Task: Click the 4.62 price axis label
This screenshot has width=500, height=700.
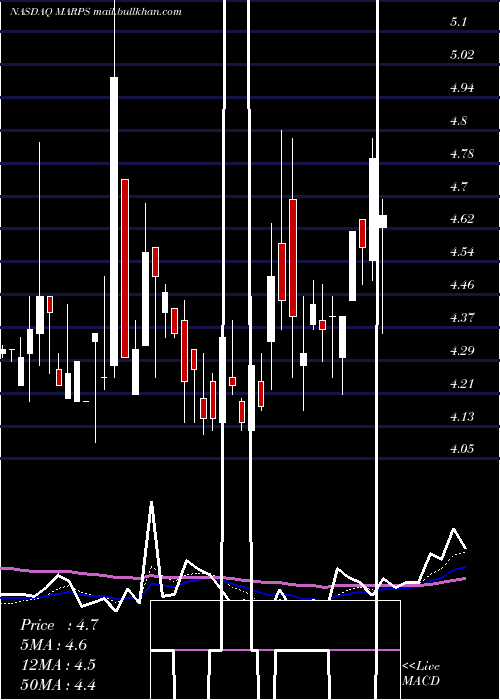Action: pos(462,219)
